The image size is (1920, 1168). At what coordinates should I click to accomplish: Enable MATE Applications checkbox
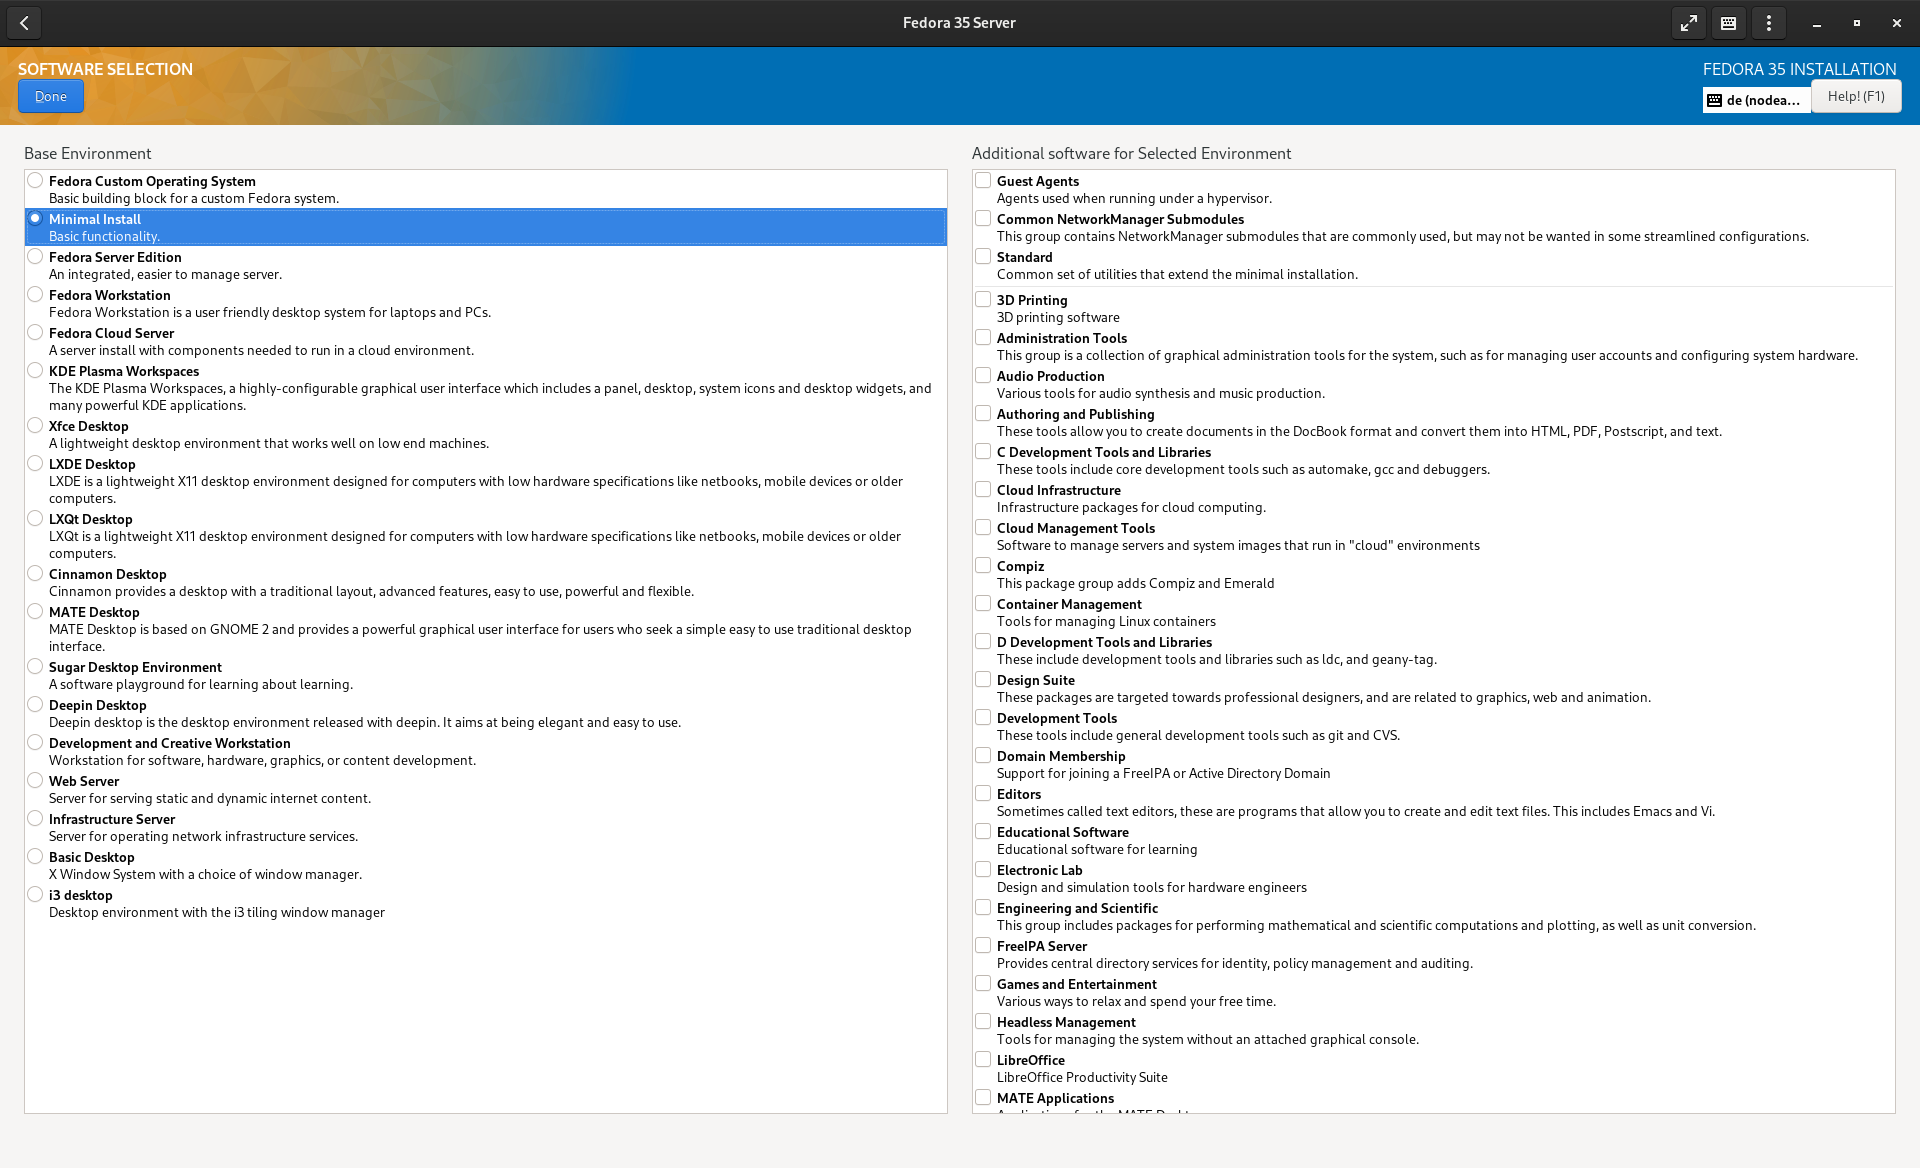[983, 1098]
